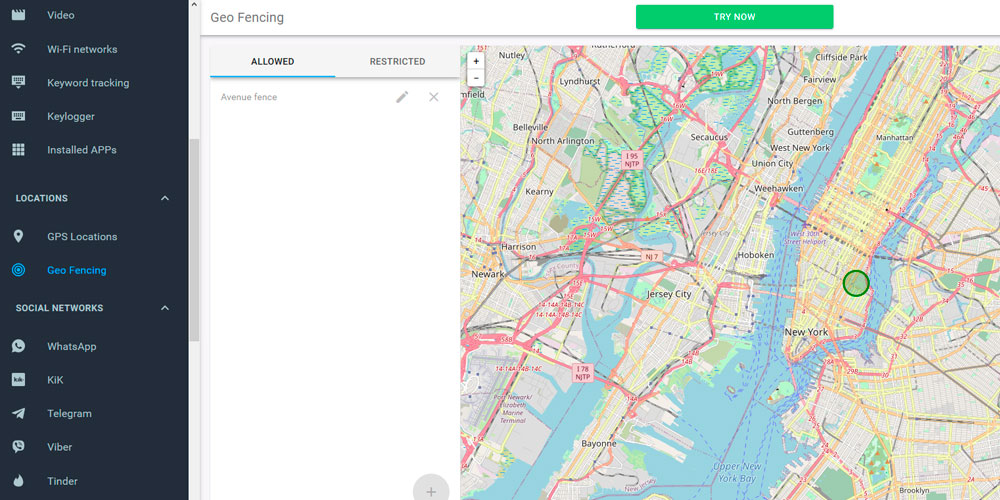Open Wi-Fi networks menu item
This screenshot has height=500, width=1000.
pos(82,49)
